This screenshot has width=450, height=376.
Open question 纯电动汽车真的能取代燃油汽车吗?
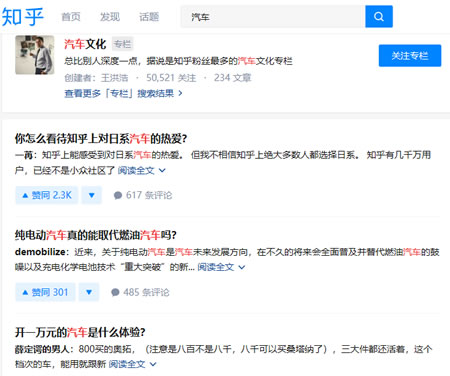tap(96, 235)
